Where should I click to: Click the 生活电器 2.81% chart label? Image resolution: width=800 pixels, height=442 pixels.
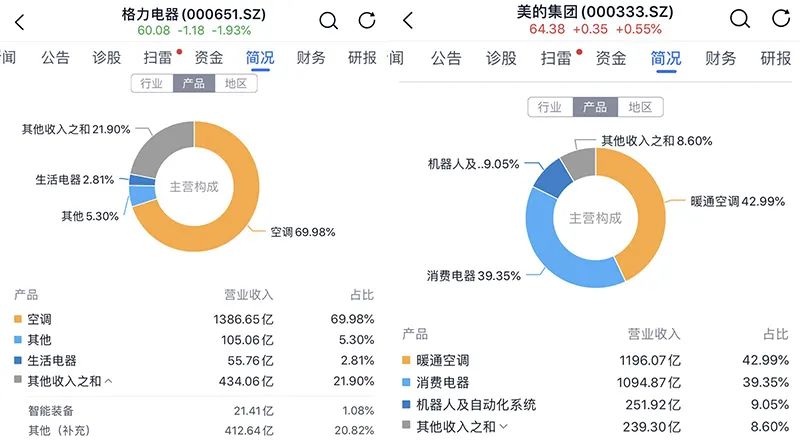[75, 180]
